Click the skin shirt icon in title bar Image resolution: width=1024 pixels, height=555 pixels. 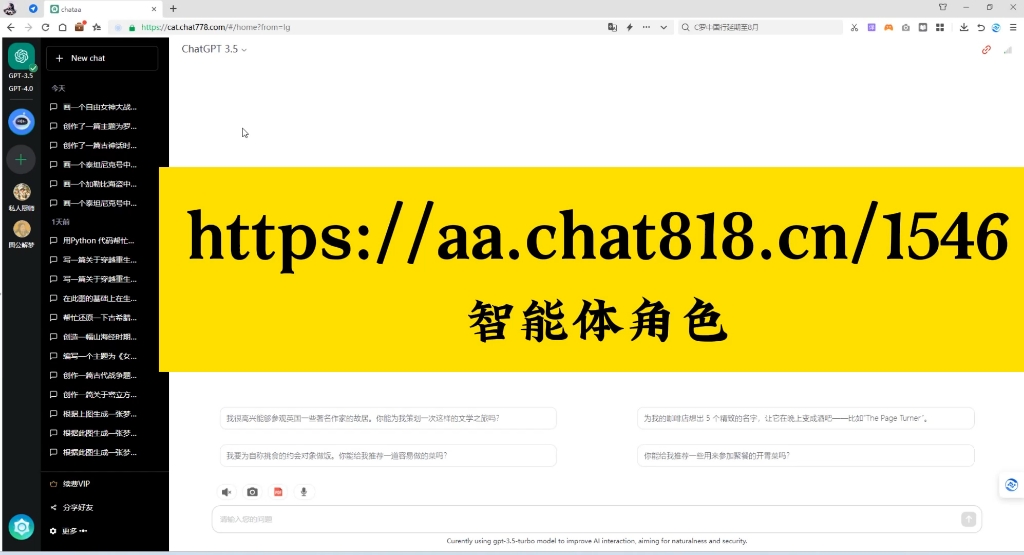click(942, 7)
